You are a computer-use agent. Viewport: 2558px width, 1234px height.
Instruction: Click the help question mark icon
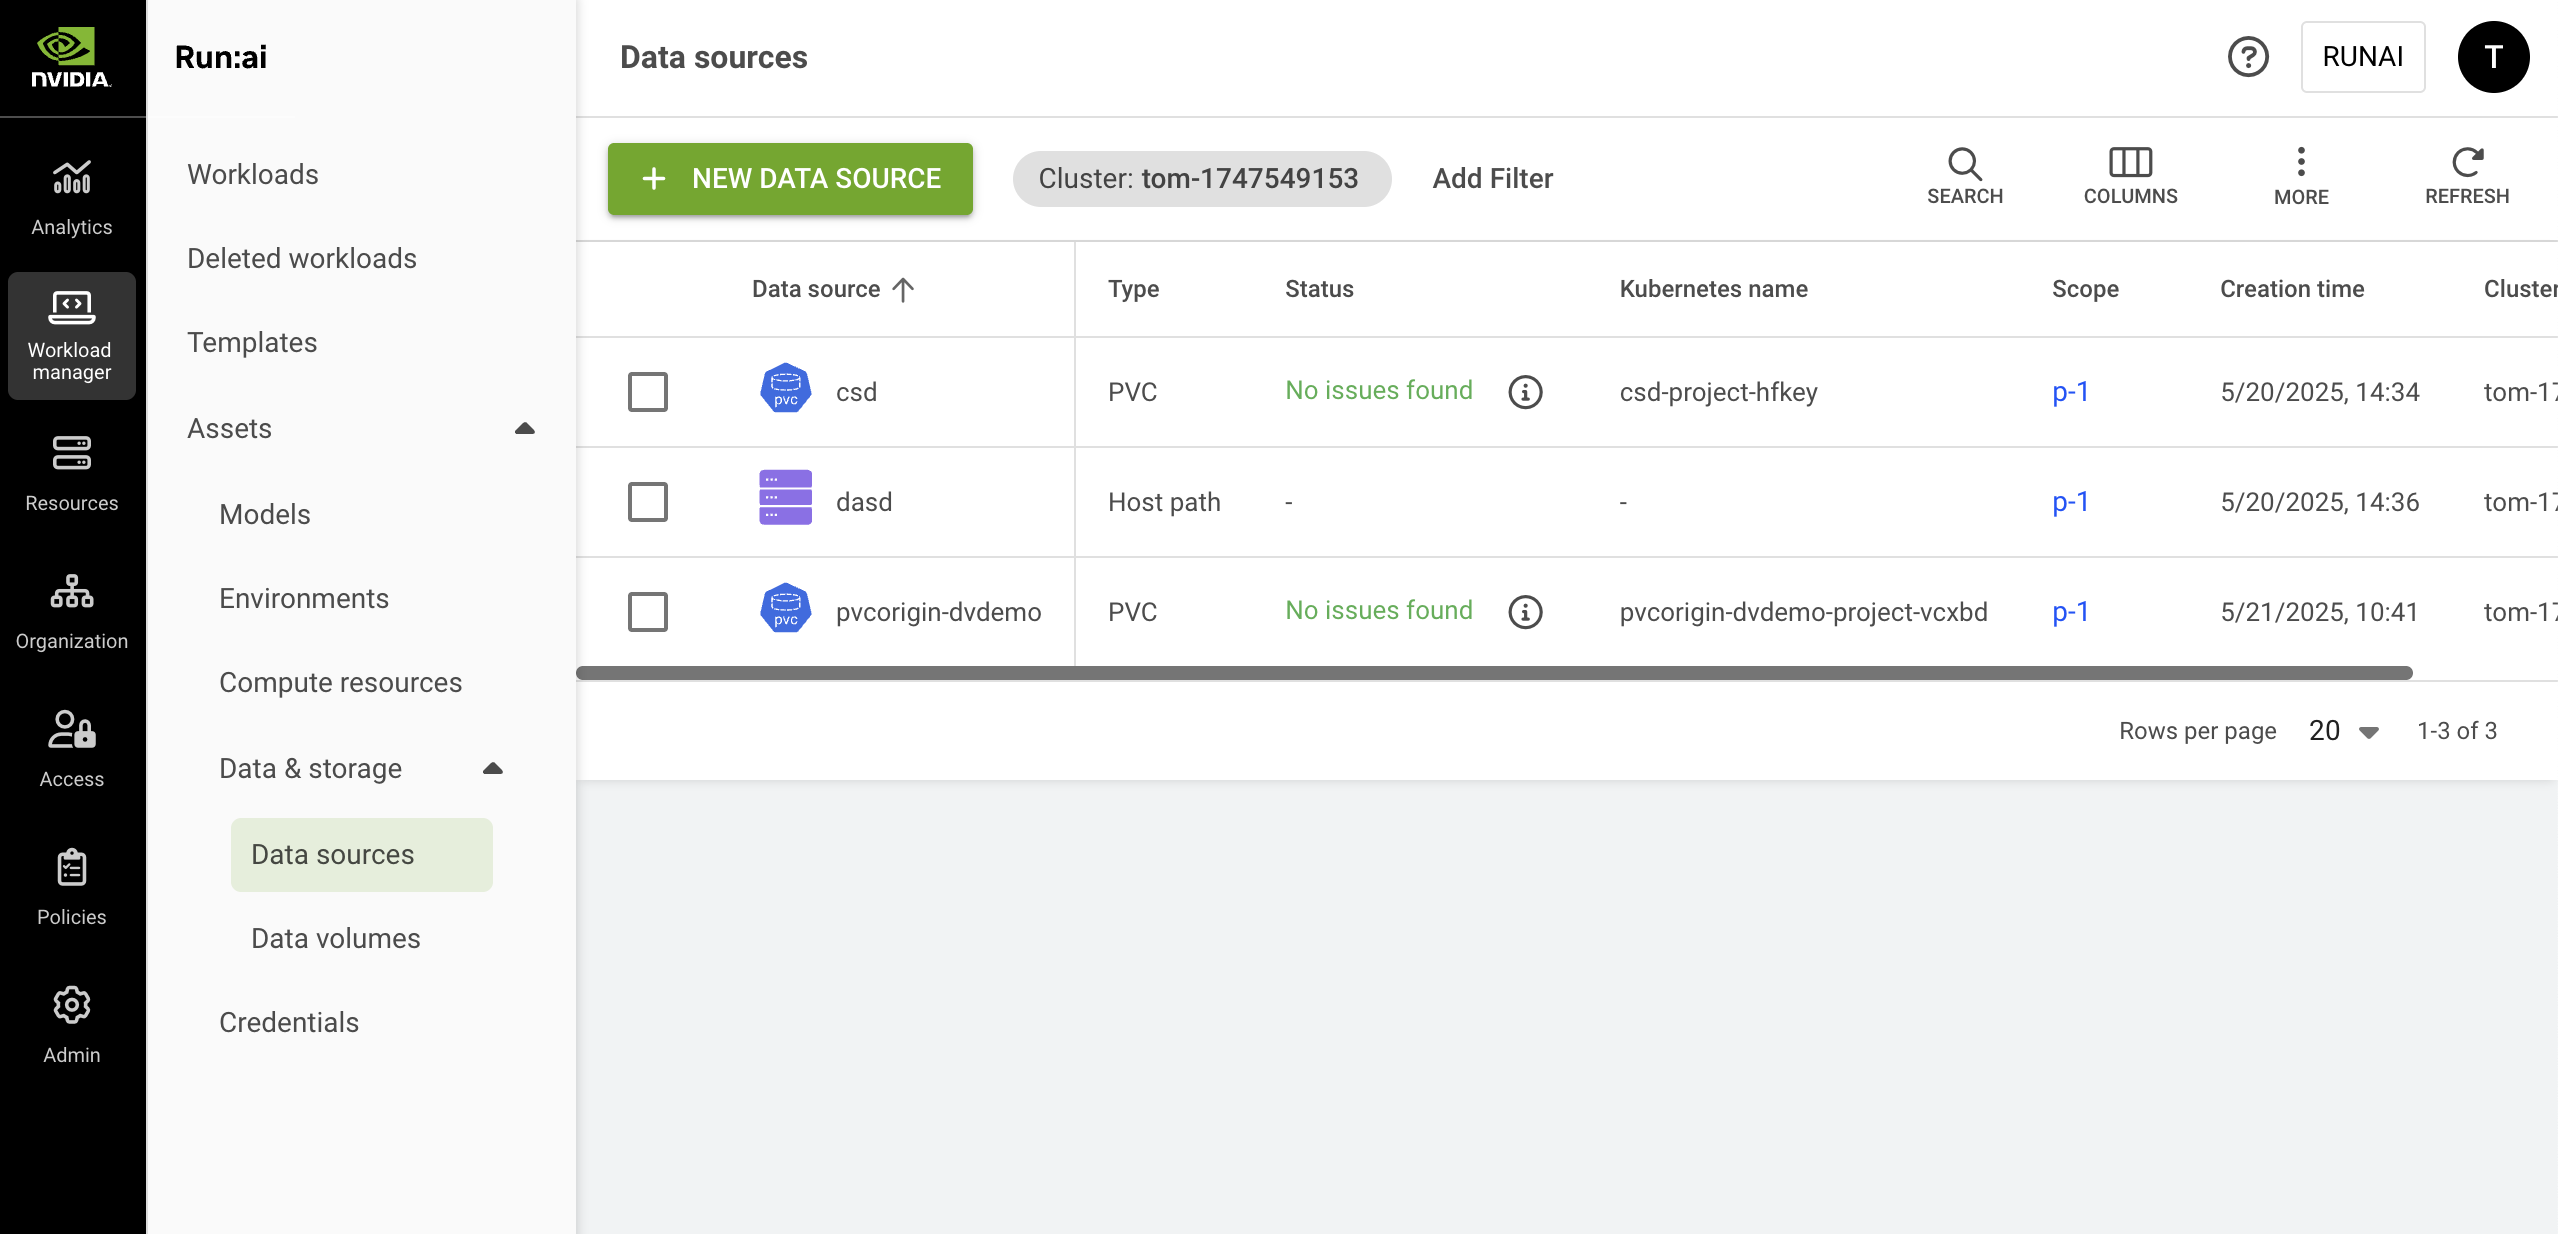(2248, 57)
